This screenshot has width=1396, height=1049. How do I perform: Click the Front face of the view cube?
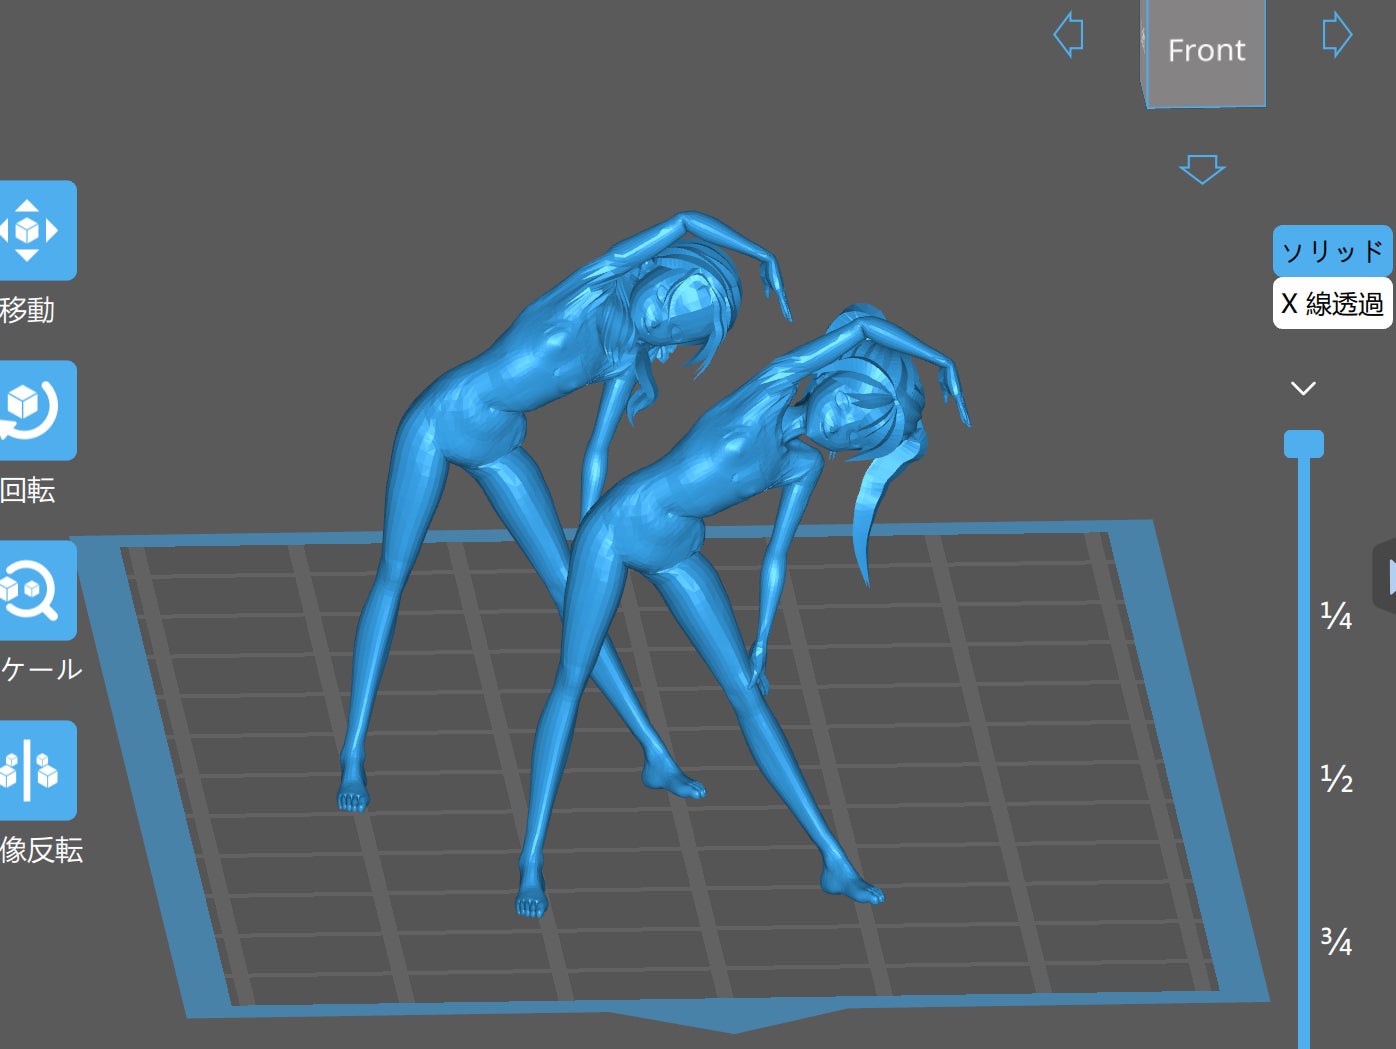(x=1206, y=50)
